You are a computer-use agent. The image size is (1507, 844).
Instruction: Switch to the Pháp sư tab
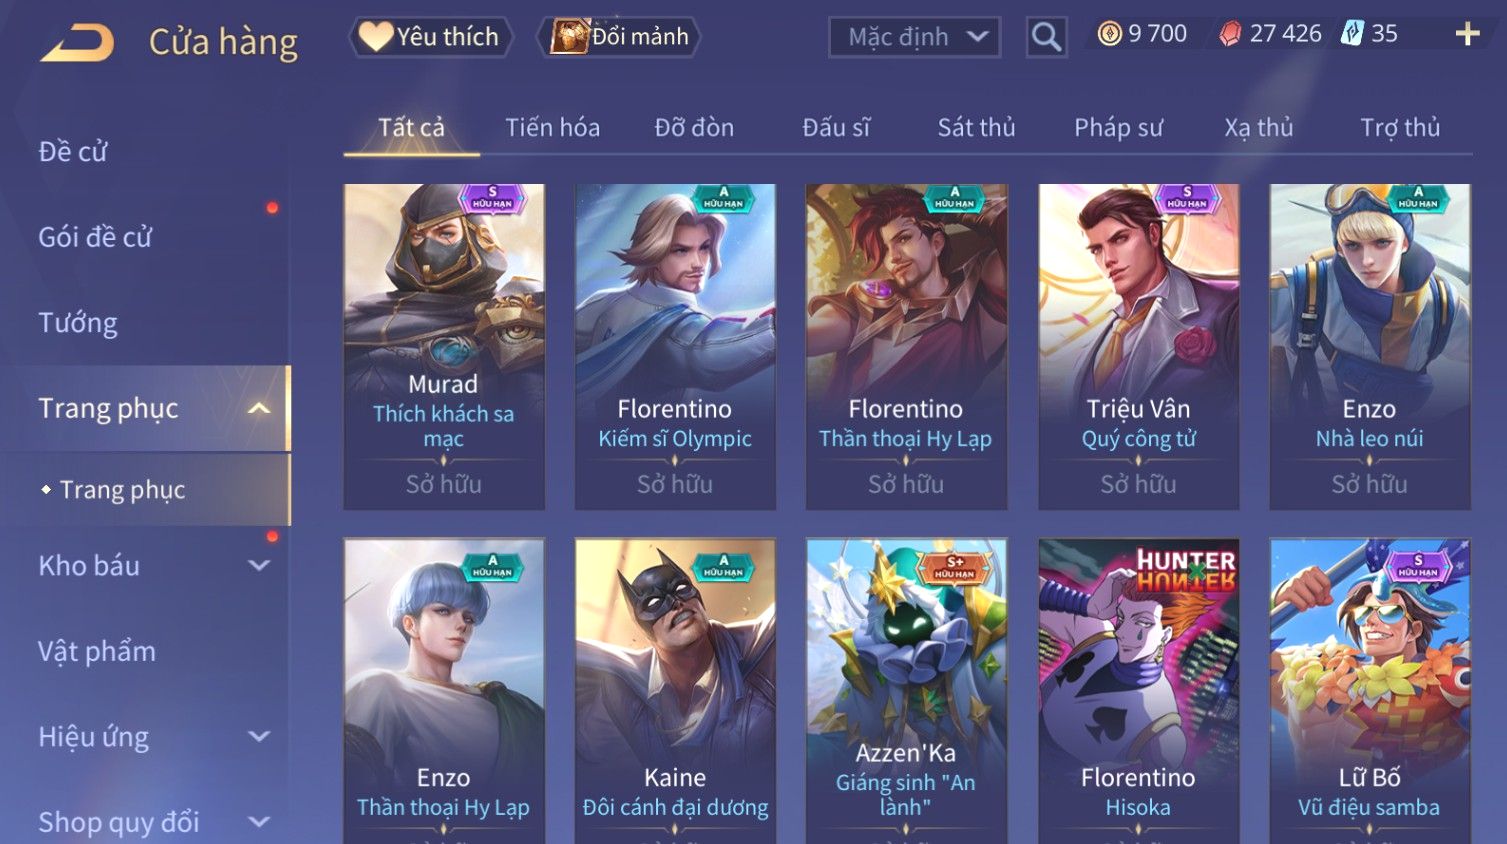1118,128
